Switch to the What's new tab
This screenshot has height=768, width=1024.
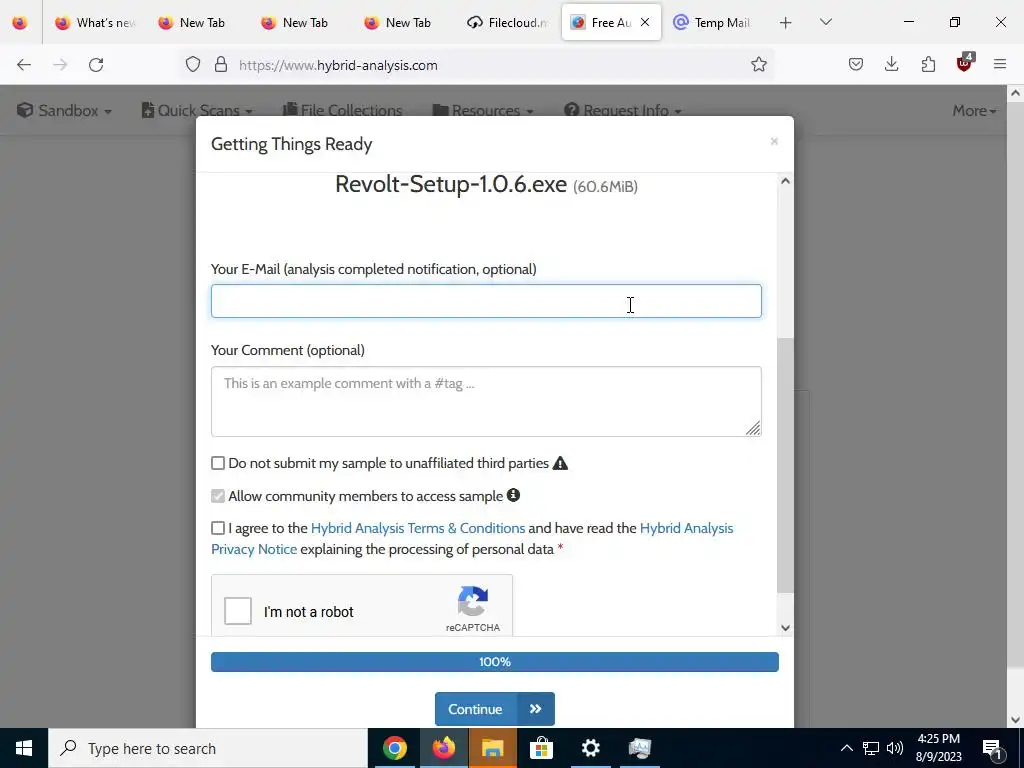pos(95,23)
